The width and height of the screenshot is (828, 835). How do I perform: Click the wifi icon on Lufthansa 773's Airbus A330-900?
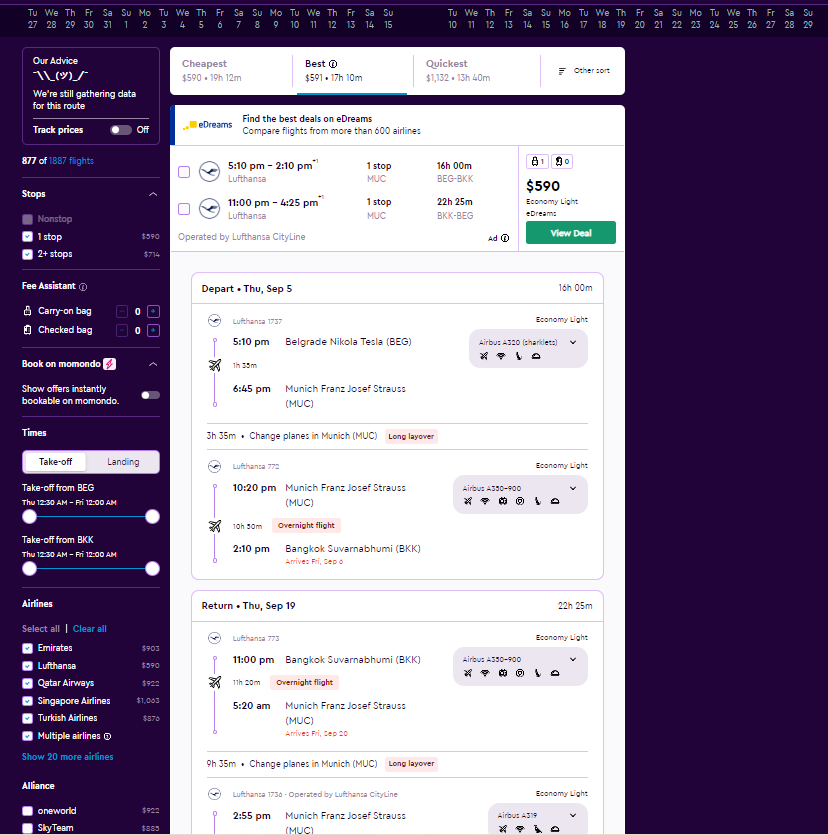485,673
